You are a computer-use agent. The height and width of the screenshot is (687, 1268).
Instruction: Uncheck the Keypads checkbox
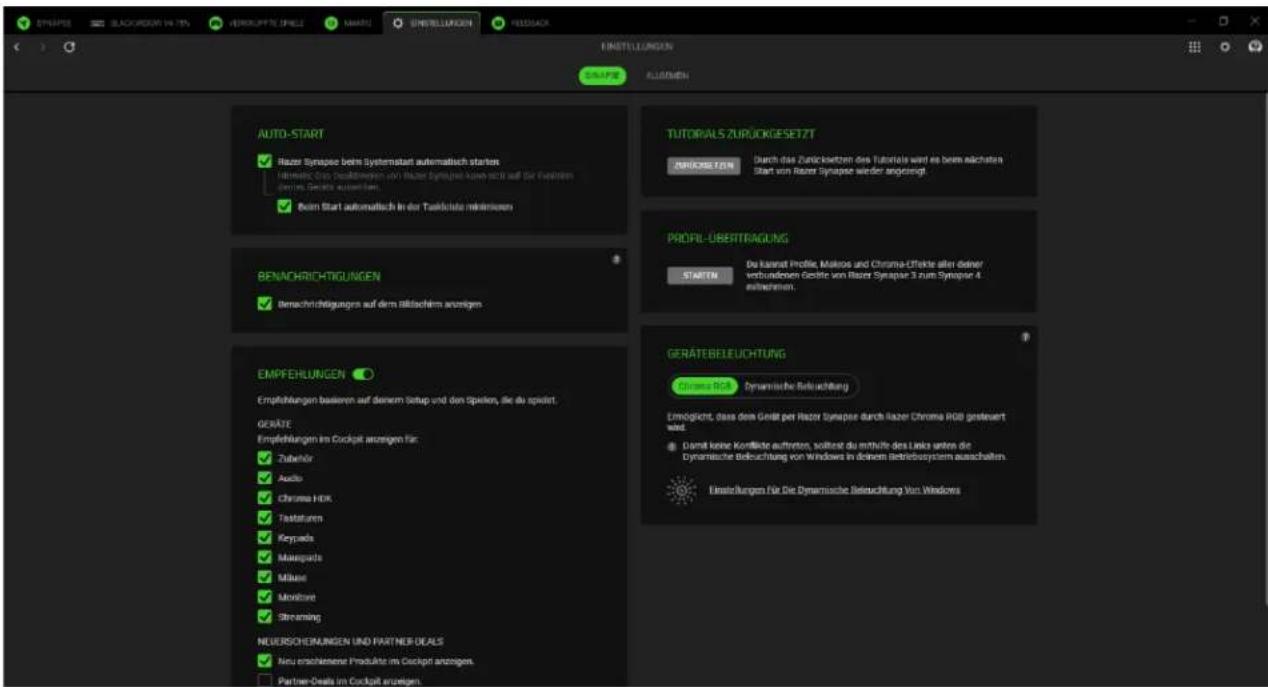(x=264, y=538)
